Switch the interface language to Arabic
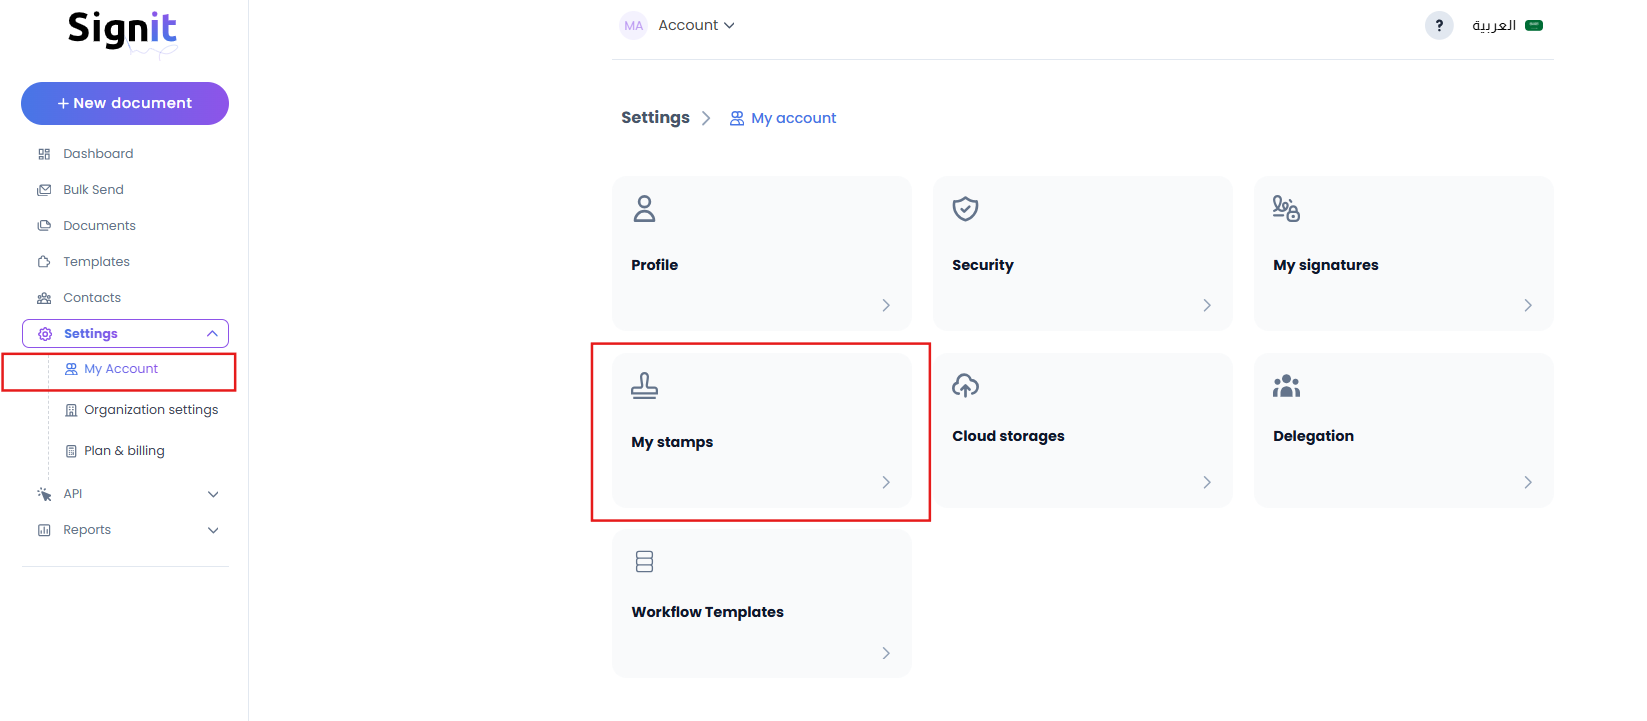 1495,25
